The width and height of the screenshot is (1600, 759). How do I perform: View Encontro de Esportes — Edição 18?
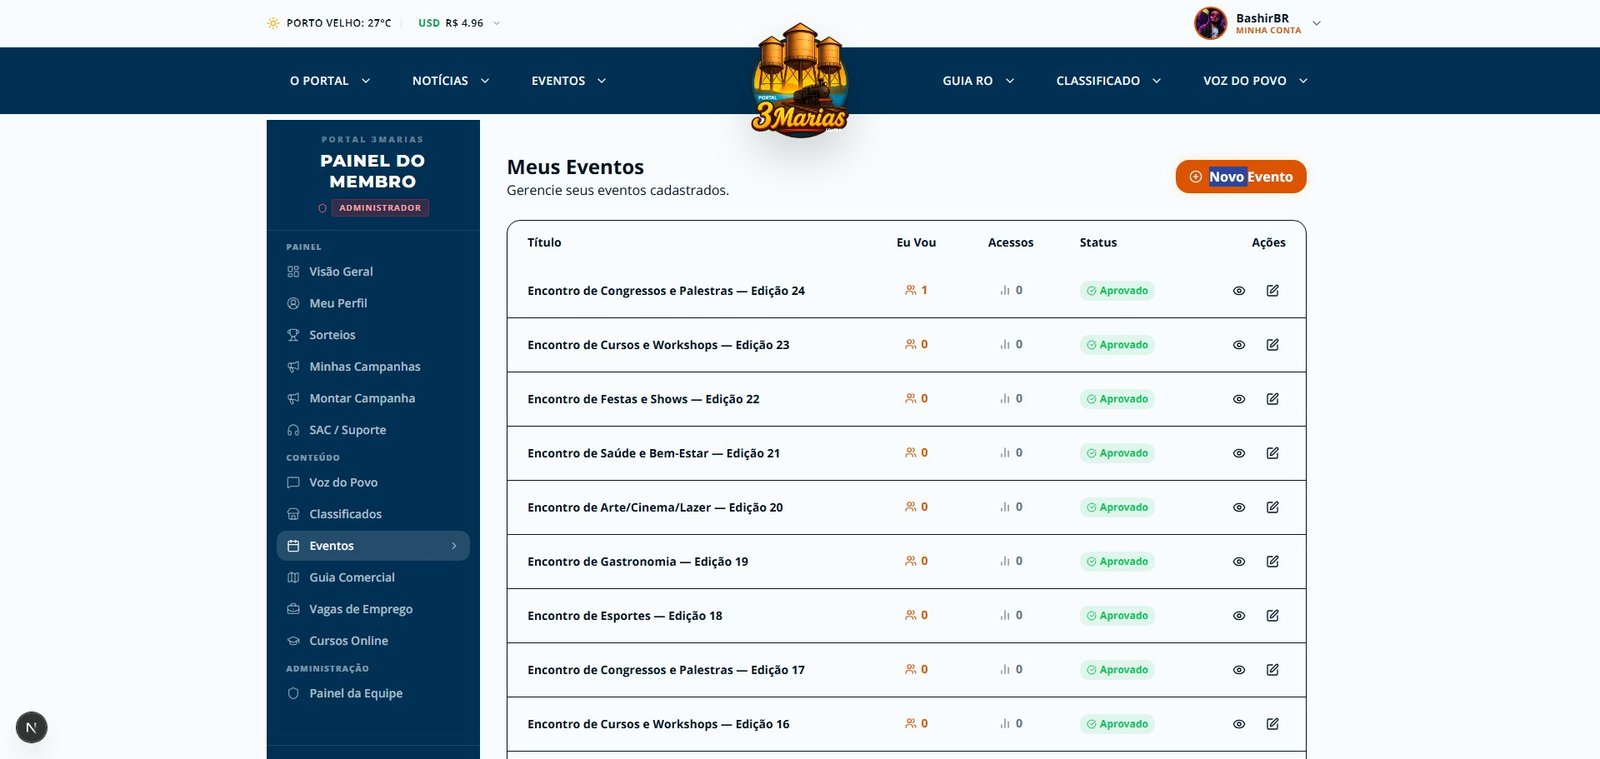click(1239, 616)
